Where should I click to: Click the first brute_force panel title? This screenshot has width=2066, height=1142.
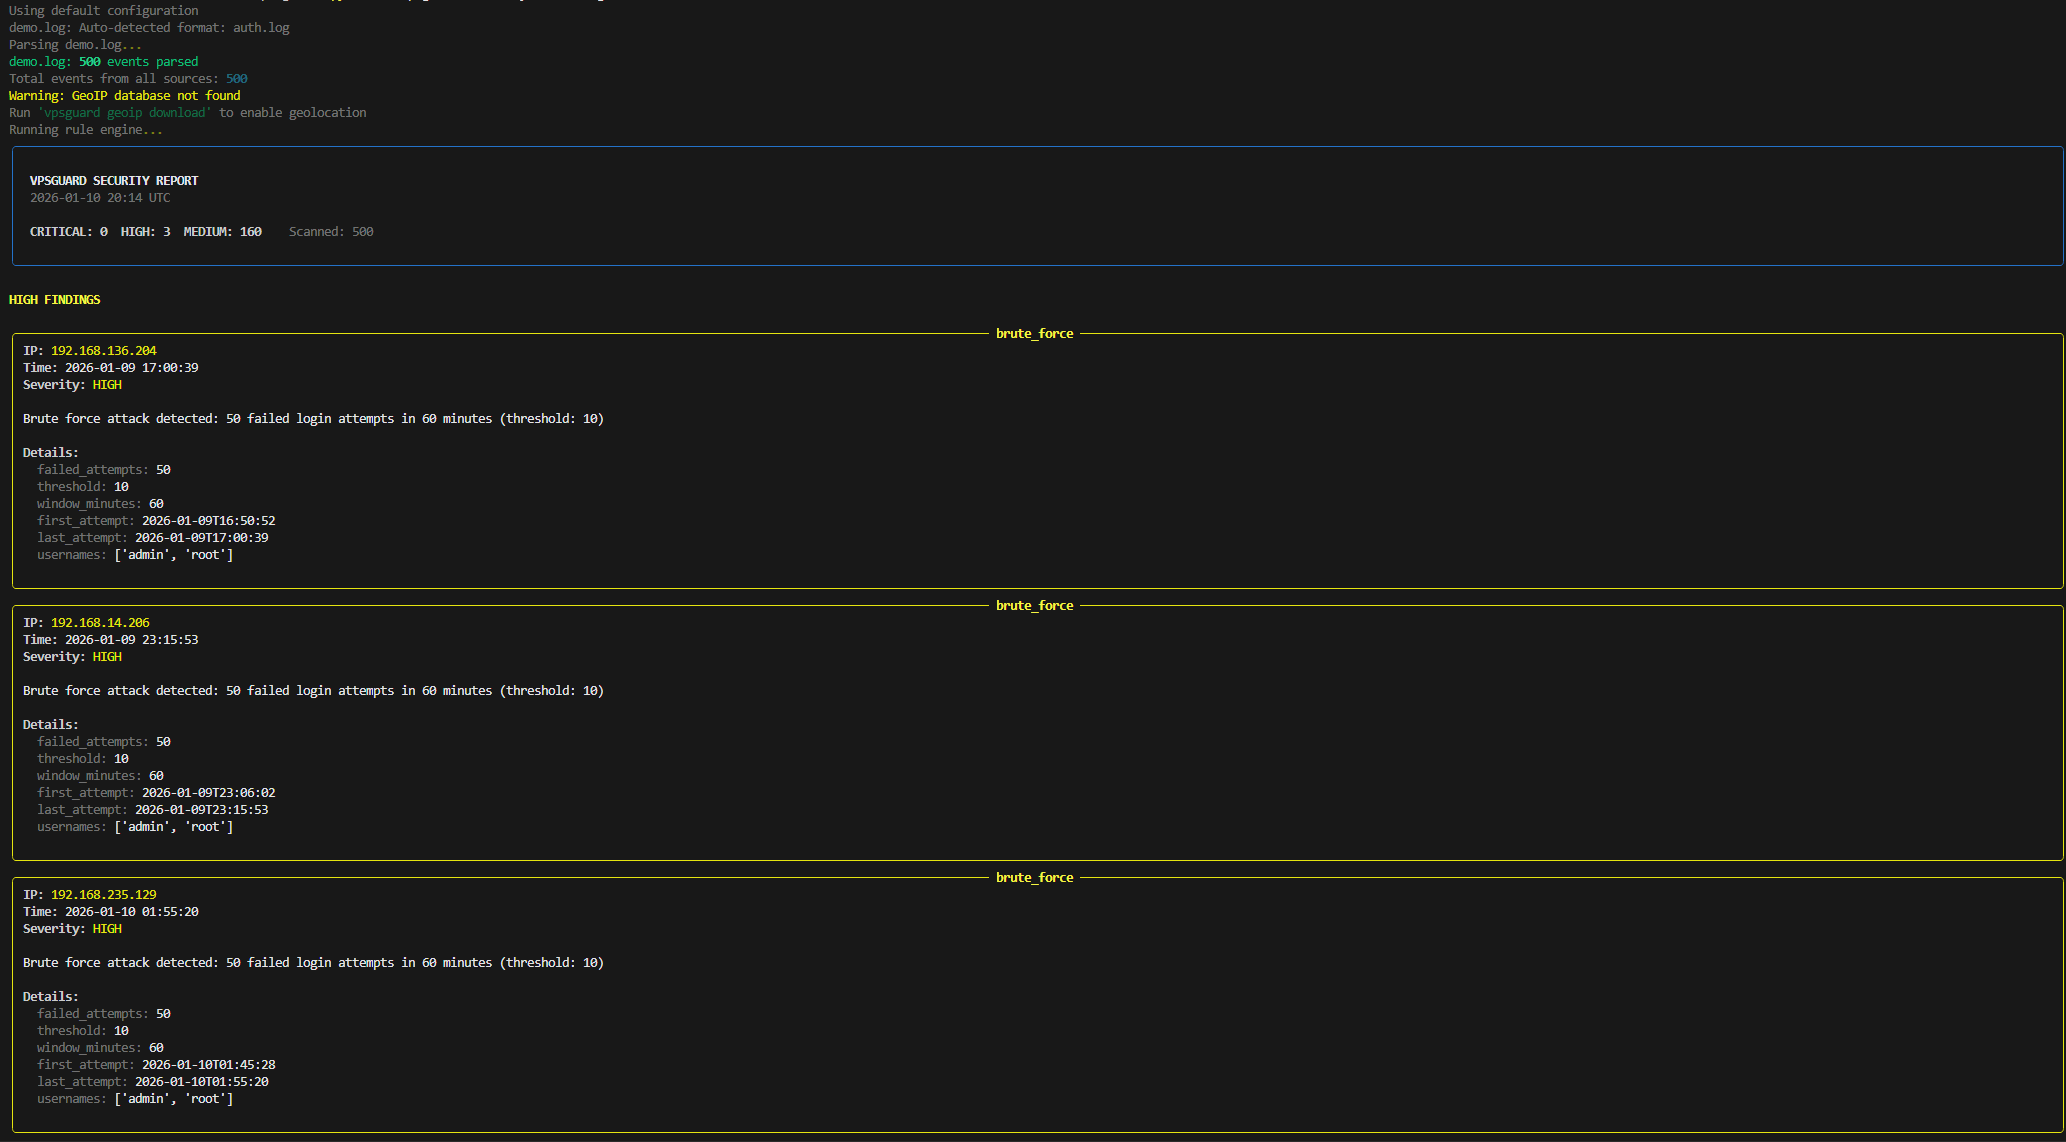[x=1034, y=334]
